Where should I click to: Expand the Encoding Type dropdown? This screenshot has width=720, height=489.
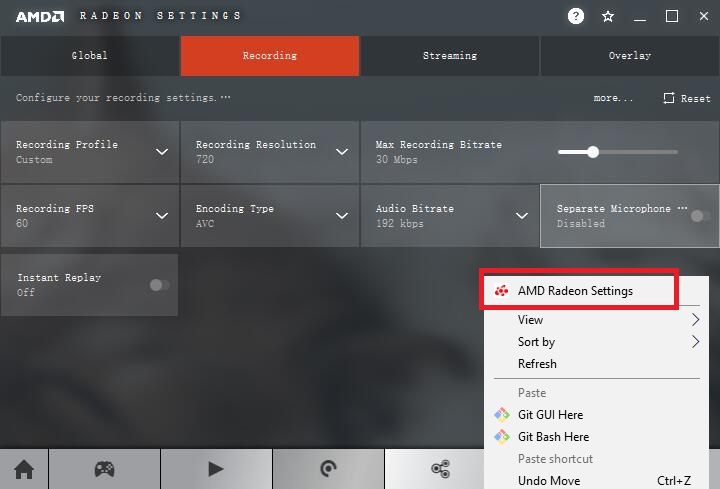(342, 216)
